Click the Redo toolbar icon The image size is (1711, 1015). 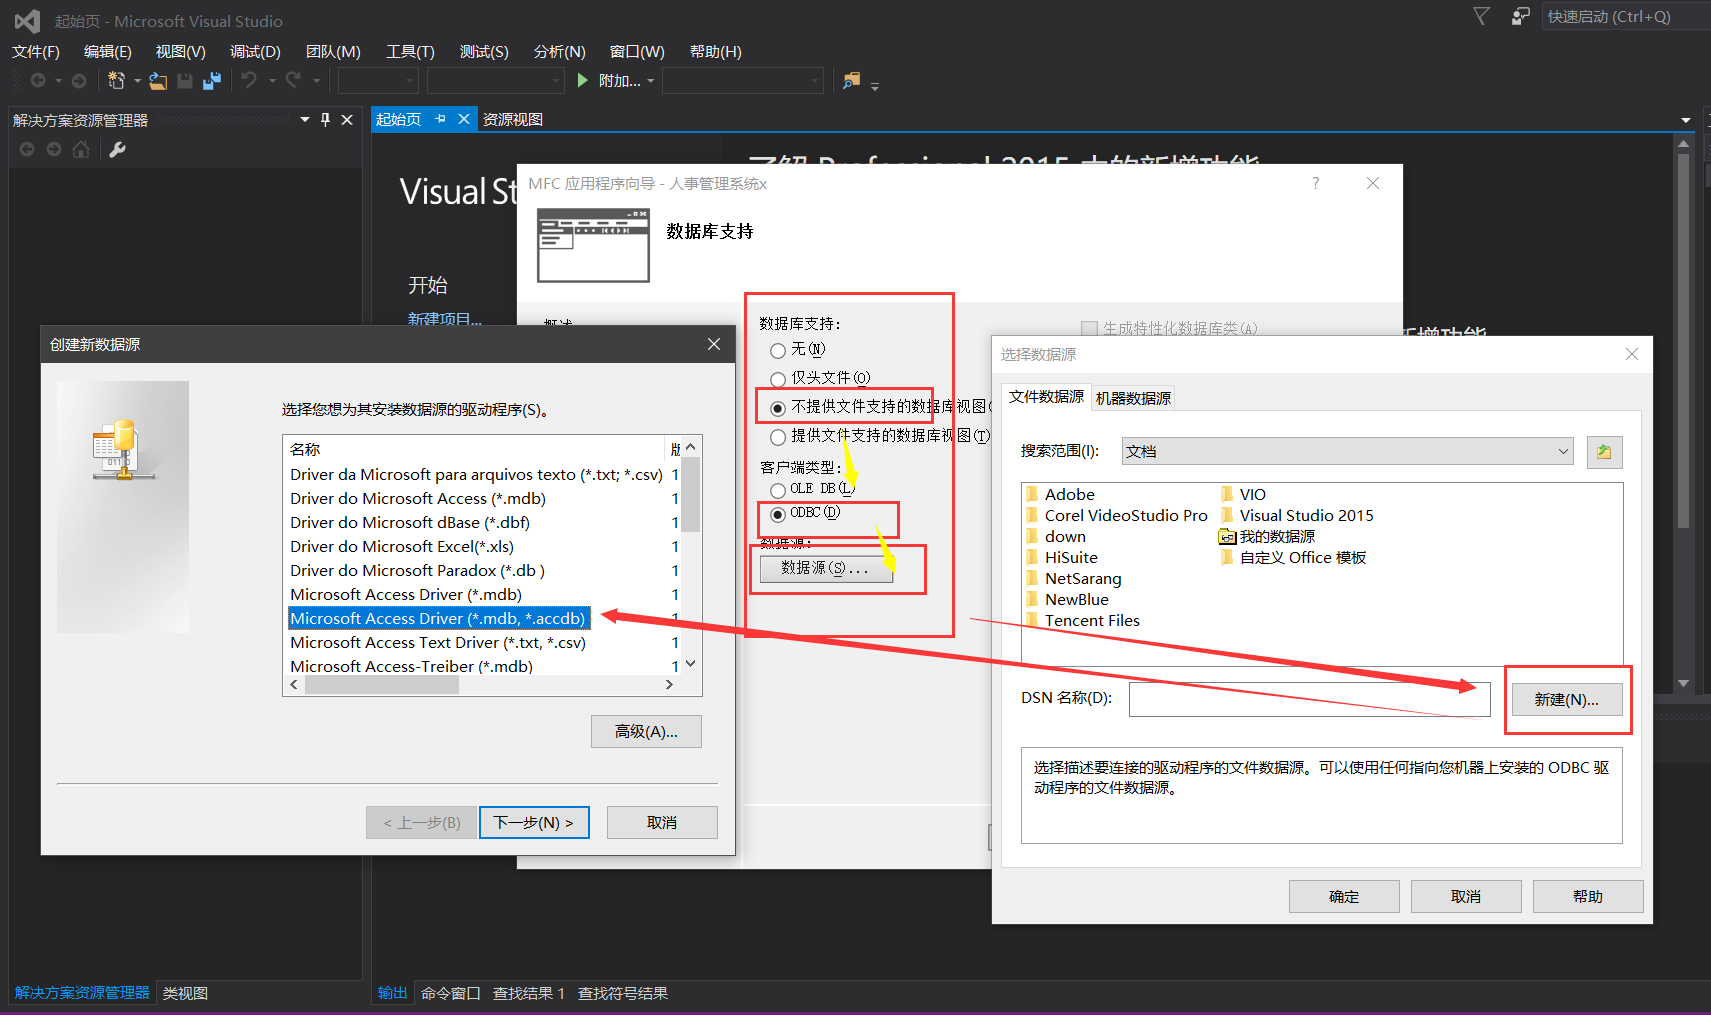(x=293, y=80)
